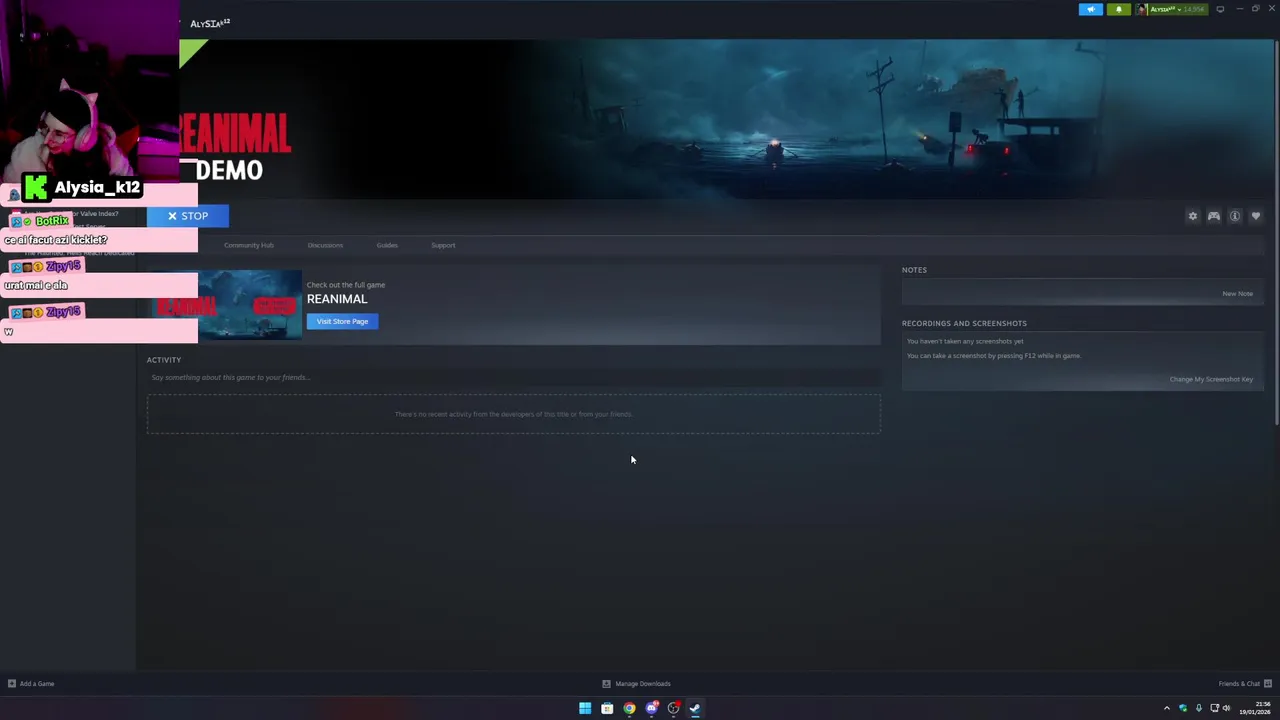Create a New Note
The height and width of the screenshot is (720, 1280).
point(1237,294)
